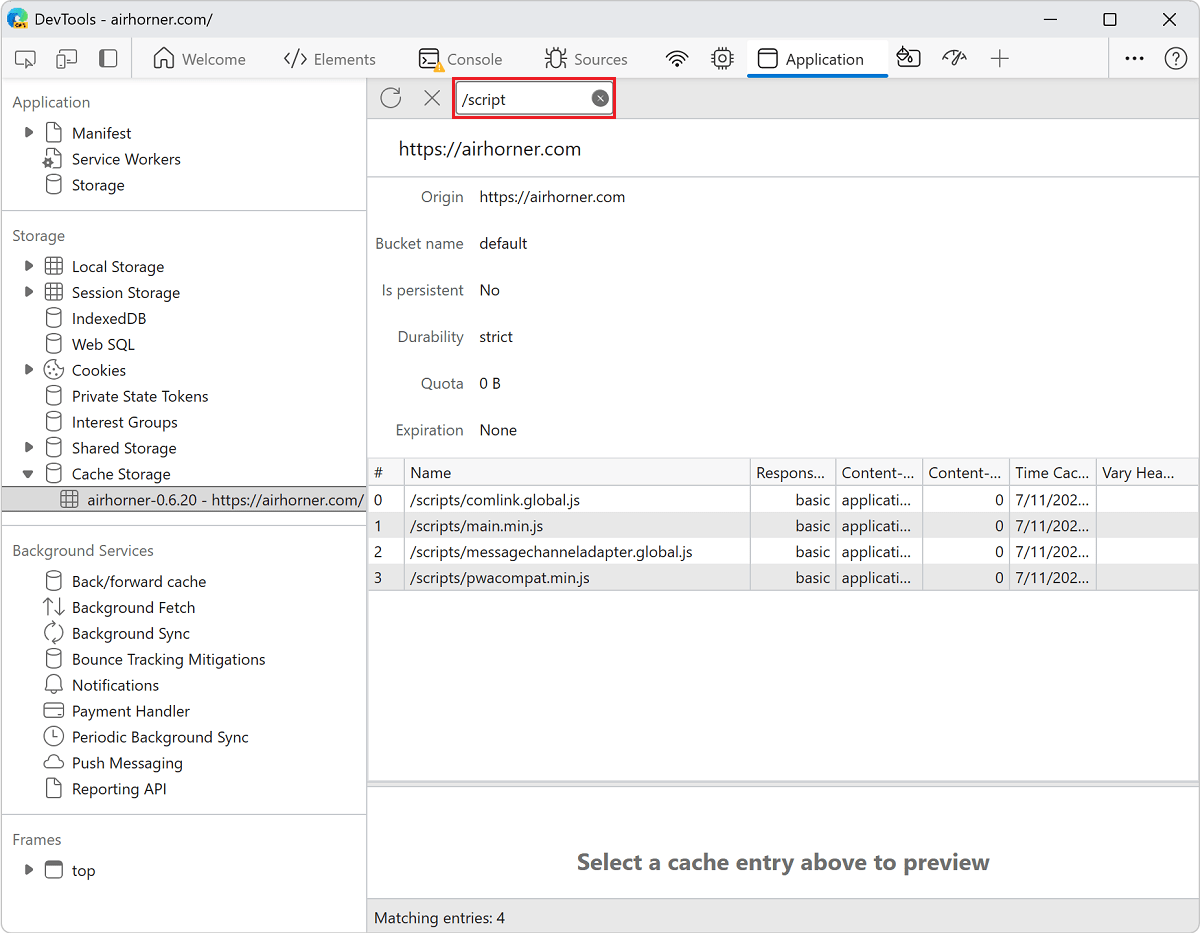Open the three-dot DevTools menu
The width and height of the screenshot is (1200, 933).
(x=1134, y=58)
